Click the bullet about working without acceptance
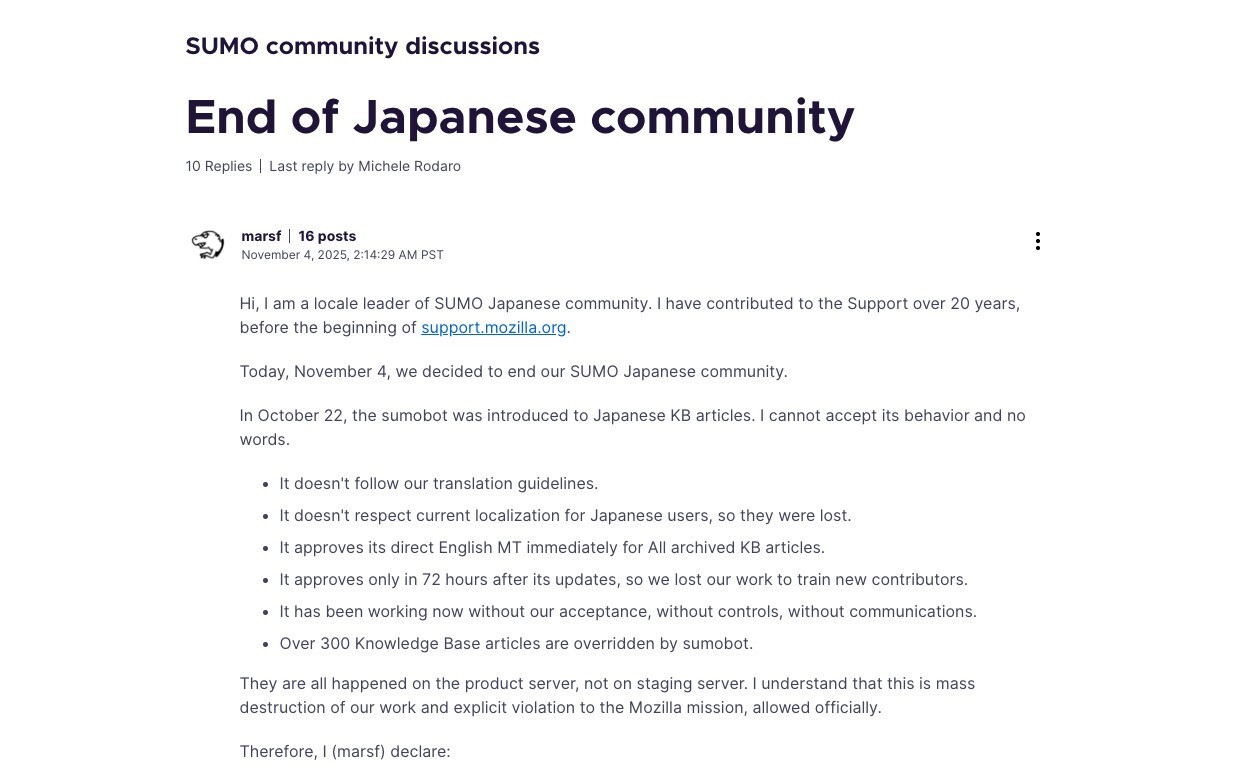 pyautogui.click(x=628, y=612)
